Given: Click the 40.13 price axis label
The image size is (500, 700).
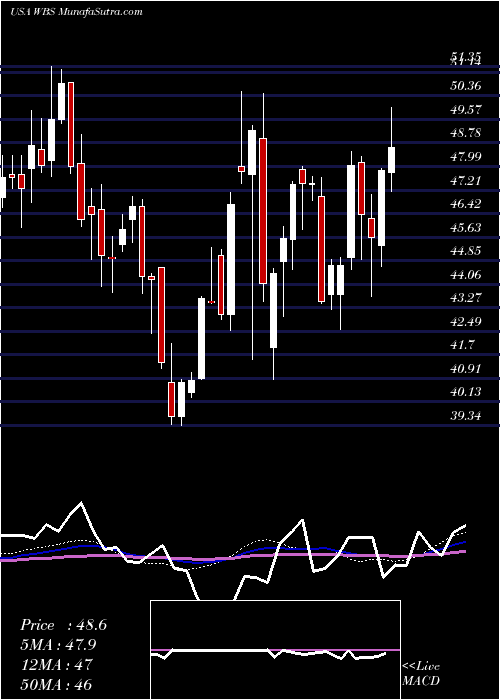Looking at the screenshot, I should [x=466, y=392].
